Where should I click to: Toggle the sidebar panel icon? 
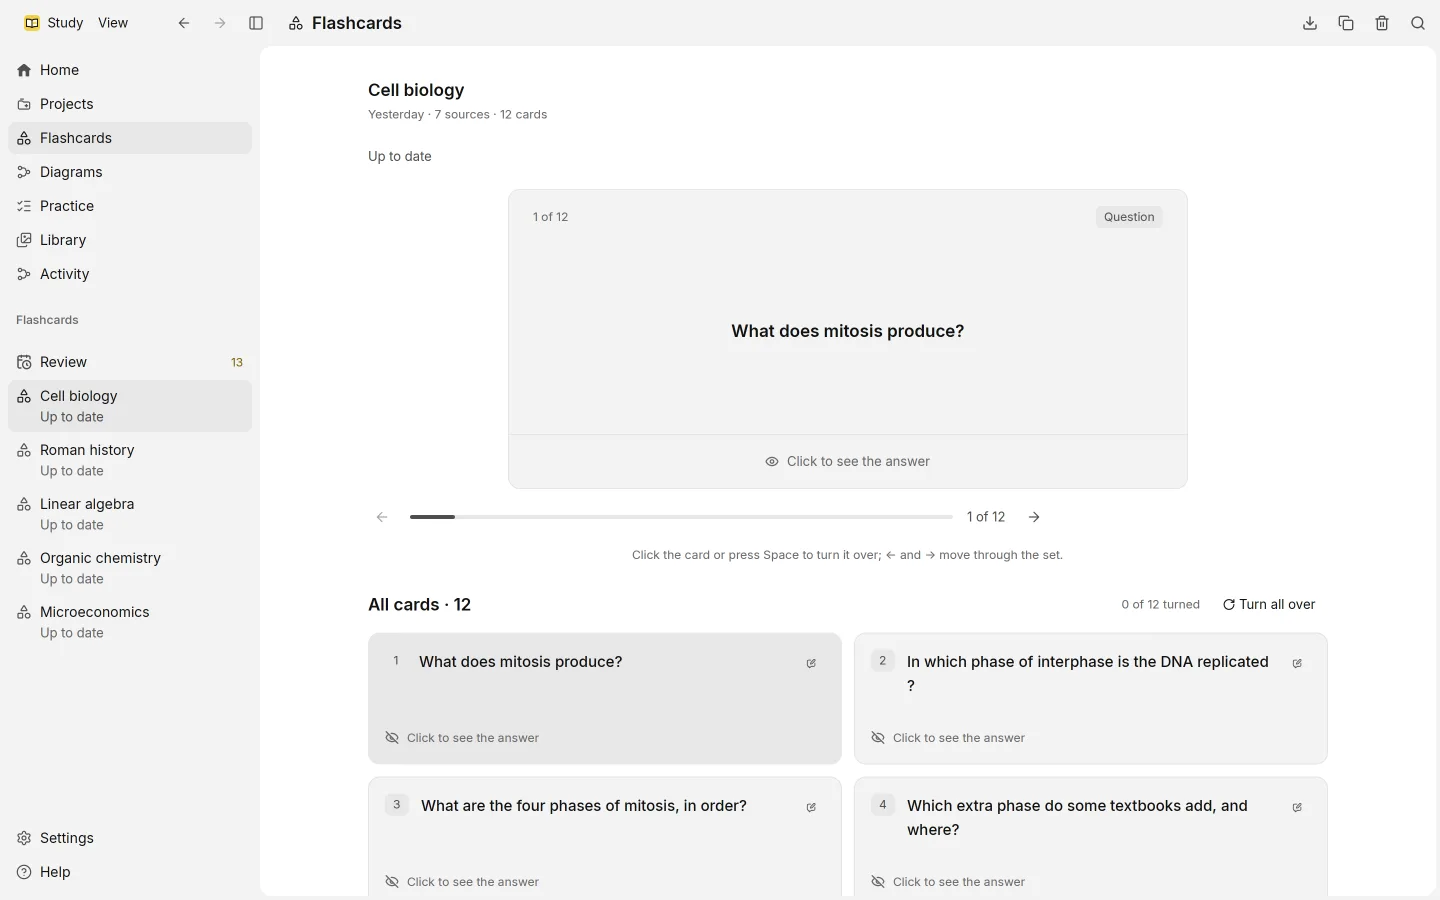(x=256, y=23)
